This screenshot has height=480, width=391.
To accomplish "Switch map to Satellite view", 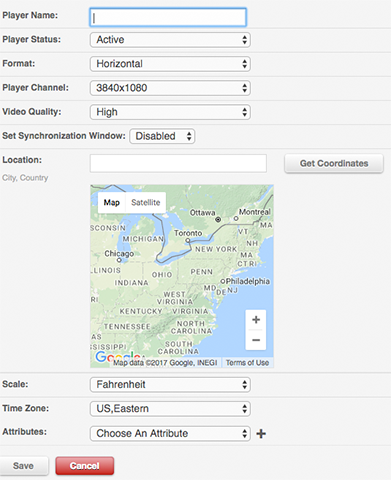I will point(146,202).
